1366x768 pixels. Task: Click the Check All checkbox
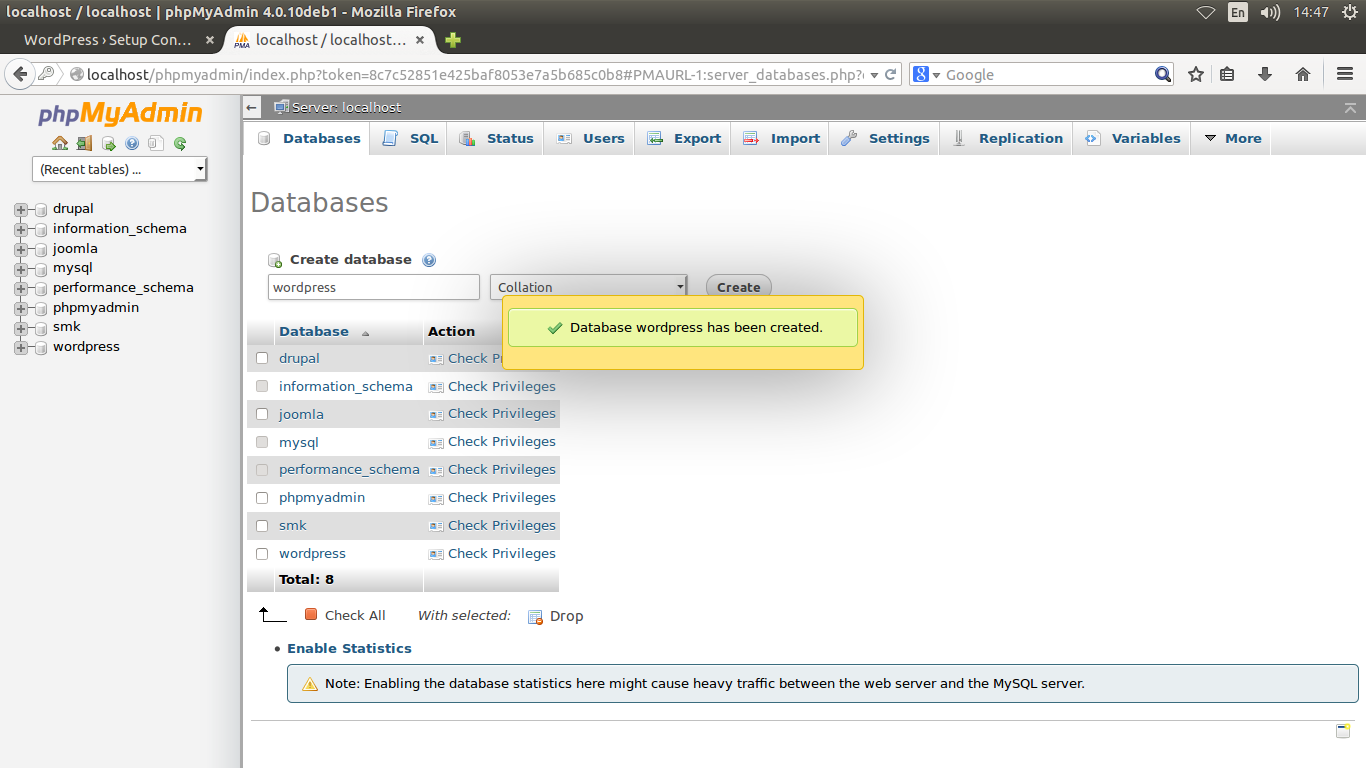(311, 615)
